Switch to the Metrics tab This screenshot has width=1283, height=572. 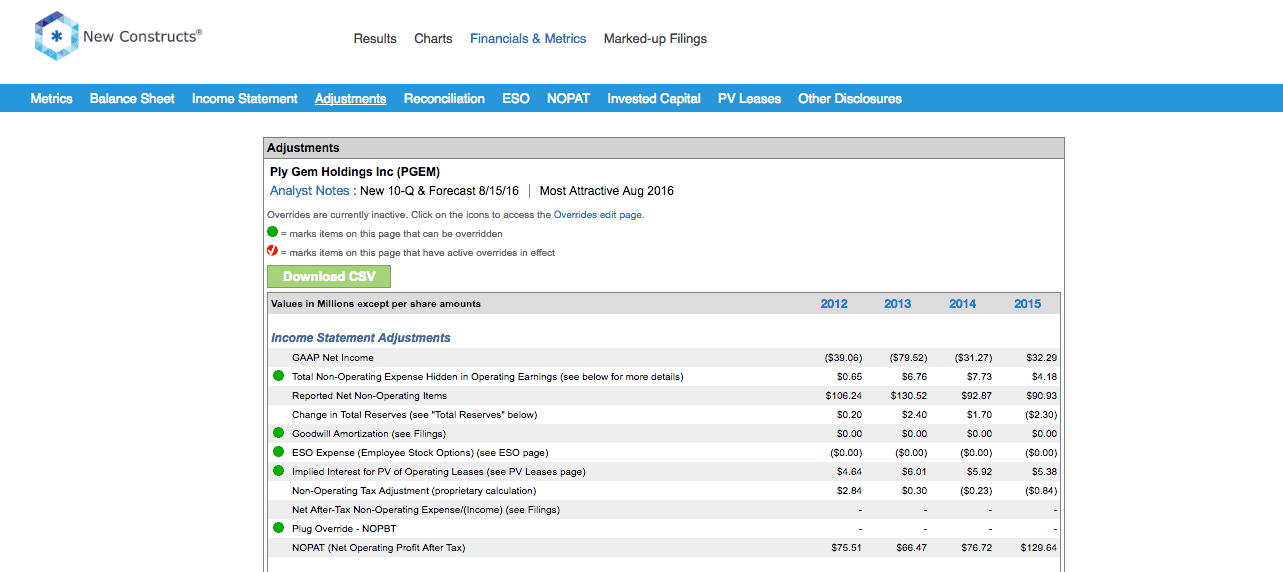(51, 98)
